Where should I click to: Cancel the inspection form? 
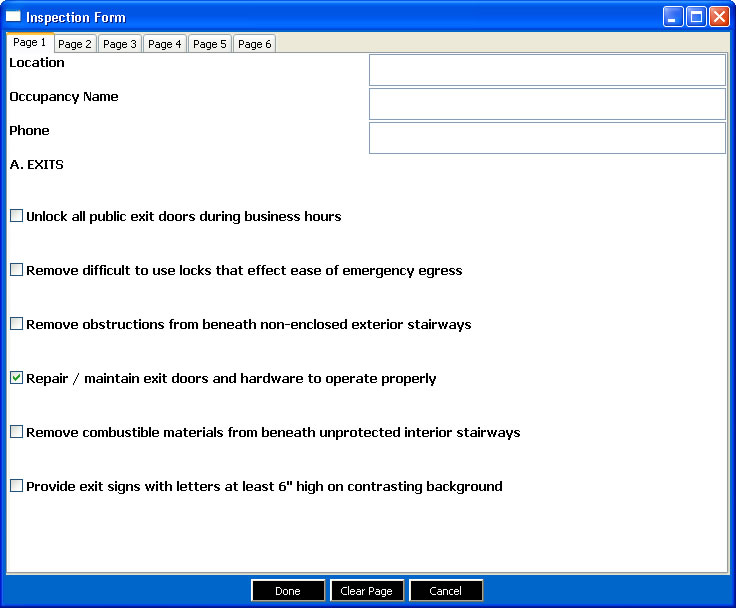(446, 591)
